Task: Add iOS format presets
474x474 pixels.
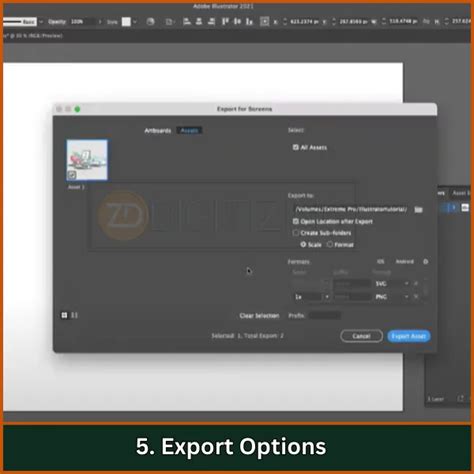Action: tap(380, 262)
